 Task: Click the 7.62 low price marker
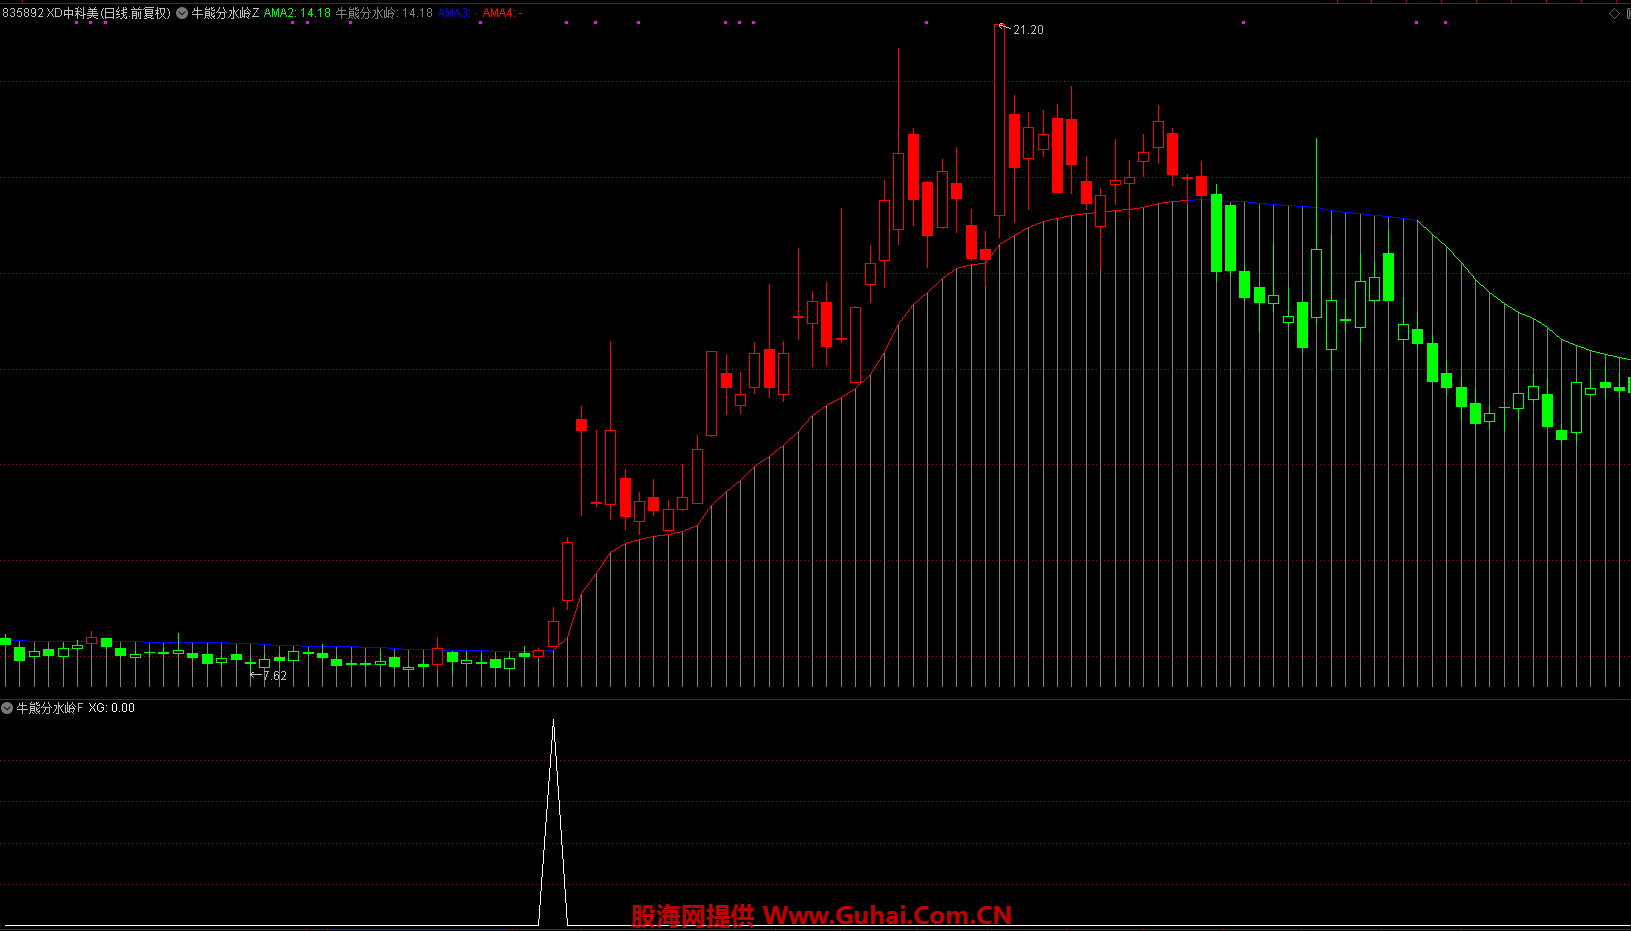tap(273, 676)
